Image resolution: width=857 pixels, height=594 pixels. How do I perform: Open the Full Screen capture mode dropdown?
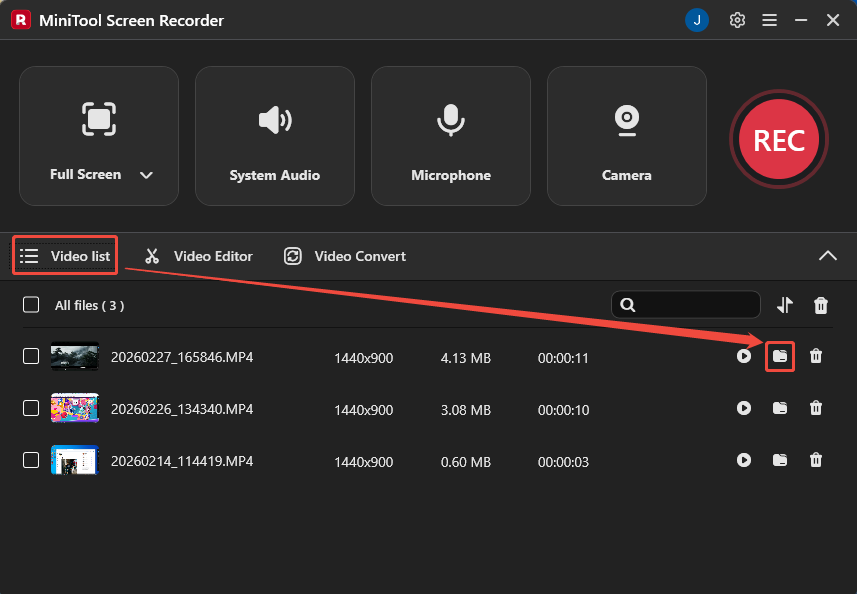(x=146, y=174)
